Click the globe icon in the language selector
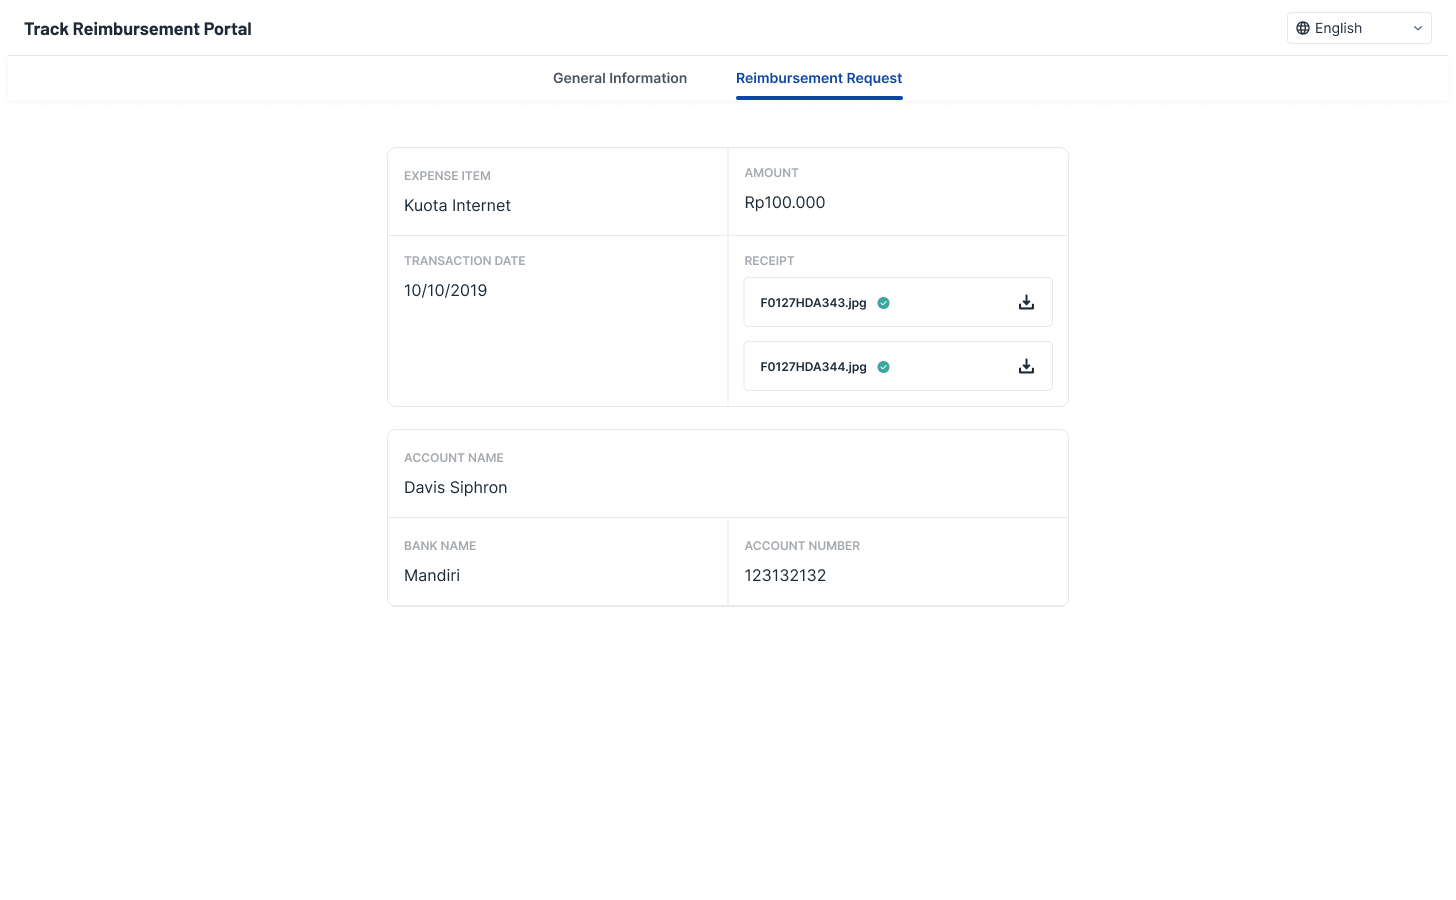The width and height of the screenshot is (1456, 900). click(x=1302, y=28)
